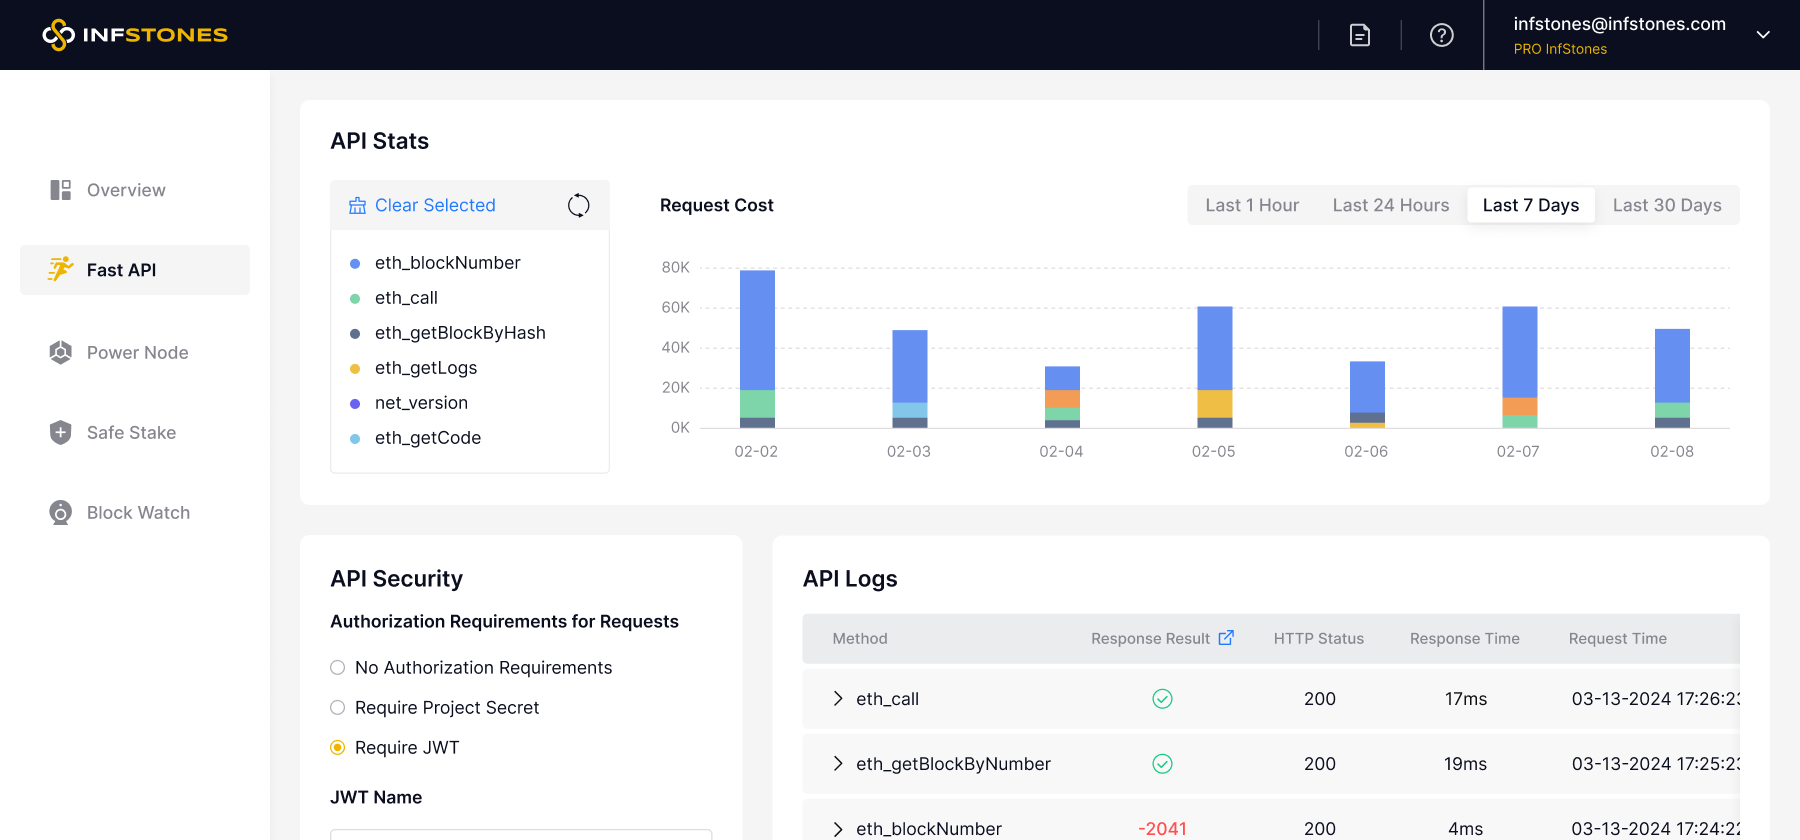Click the JWT Name input field
Image resolution: width=1800 pixels, height=840 pixels.
(521, 835)
